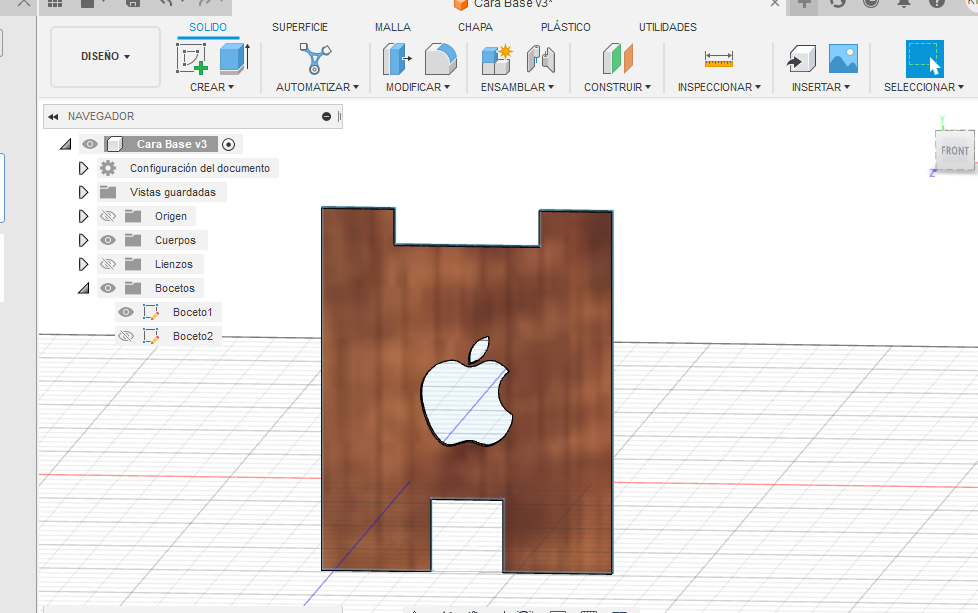Image resolution: width=978 pixels, height=613 pixels.
Task: Show the hidden Lienzos folder
Action: point(108,264)
